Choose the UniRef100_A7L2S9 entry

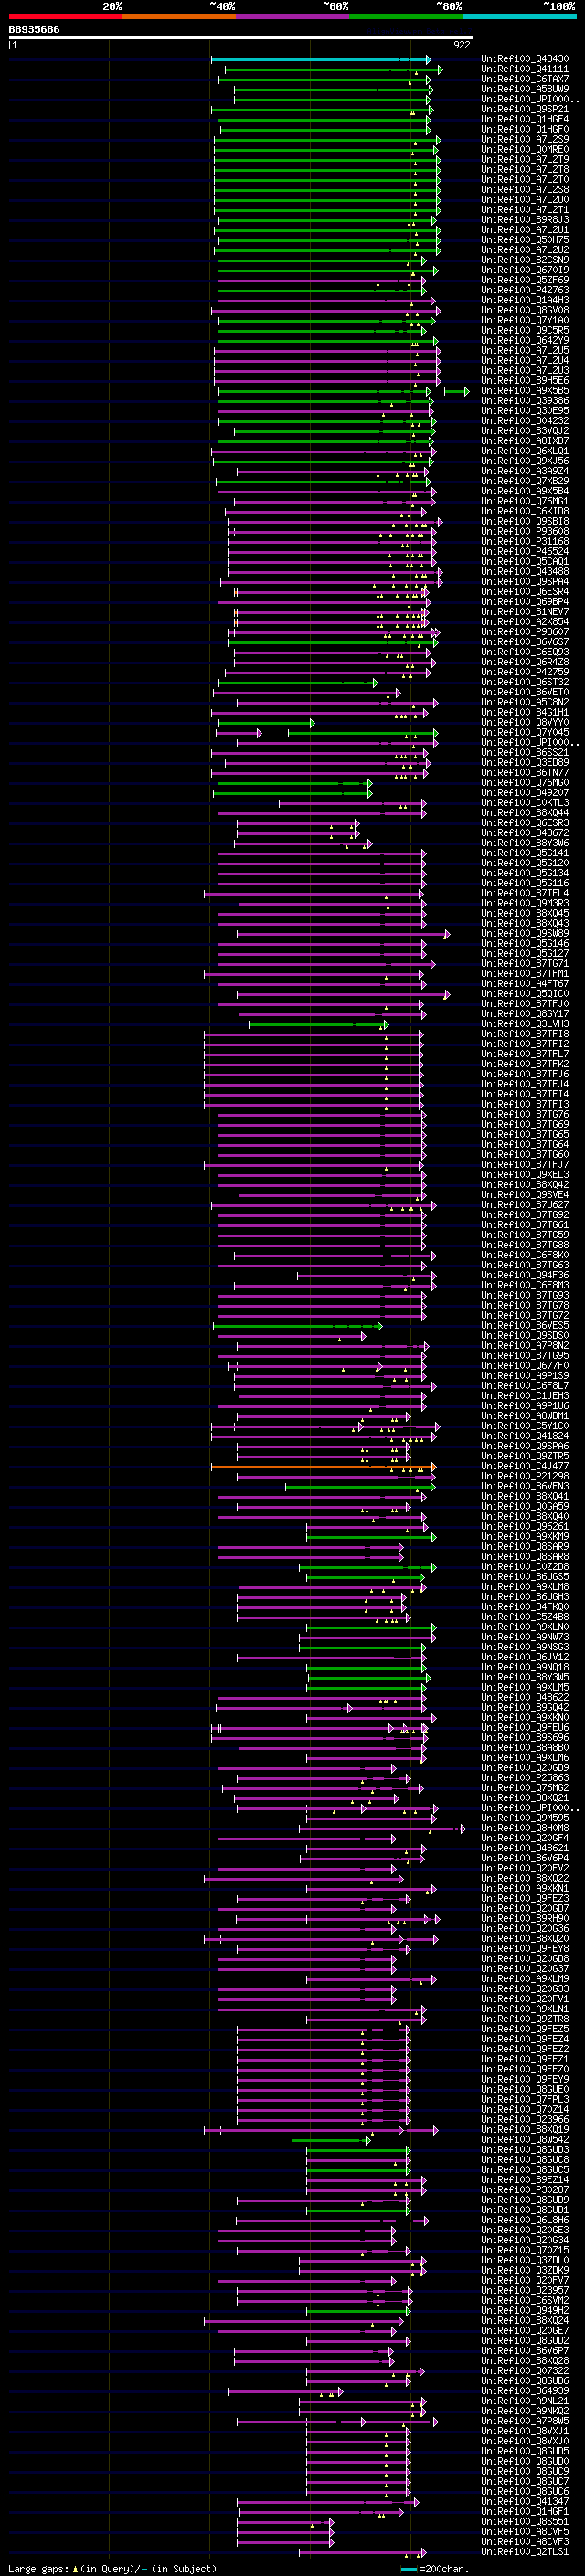525,139
